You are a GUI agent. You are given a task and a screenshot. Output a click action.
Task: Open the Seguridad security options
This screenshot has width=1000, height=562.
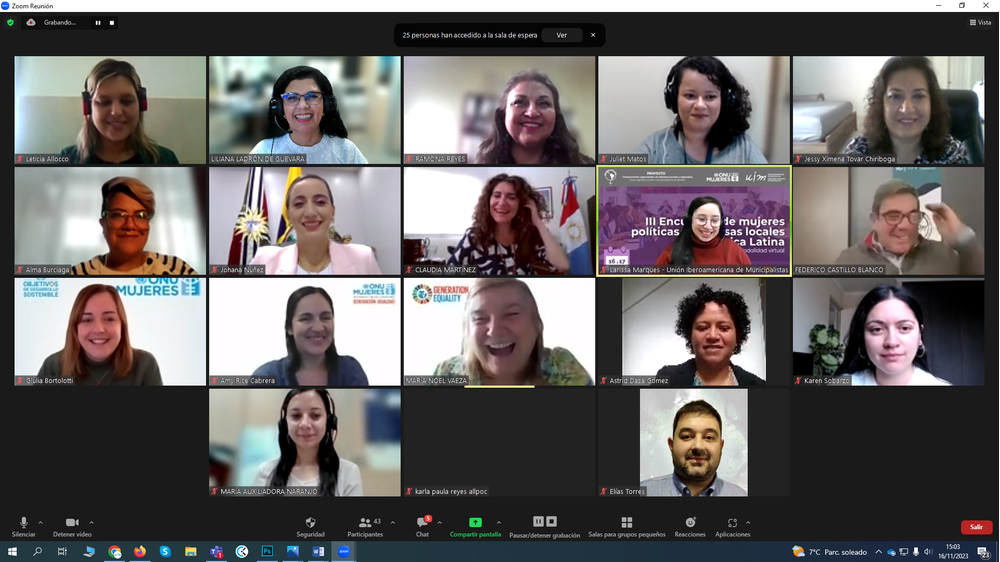[x=310, y=526]
